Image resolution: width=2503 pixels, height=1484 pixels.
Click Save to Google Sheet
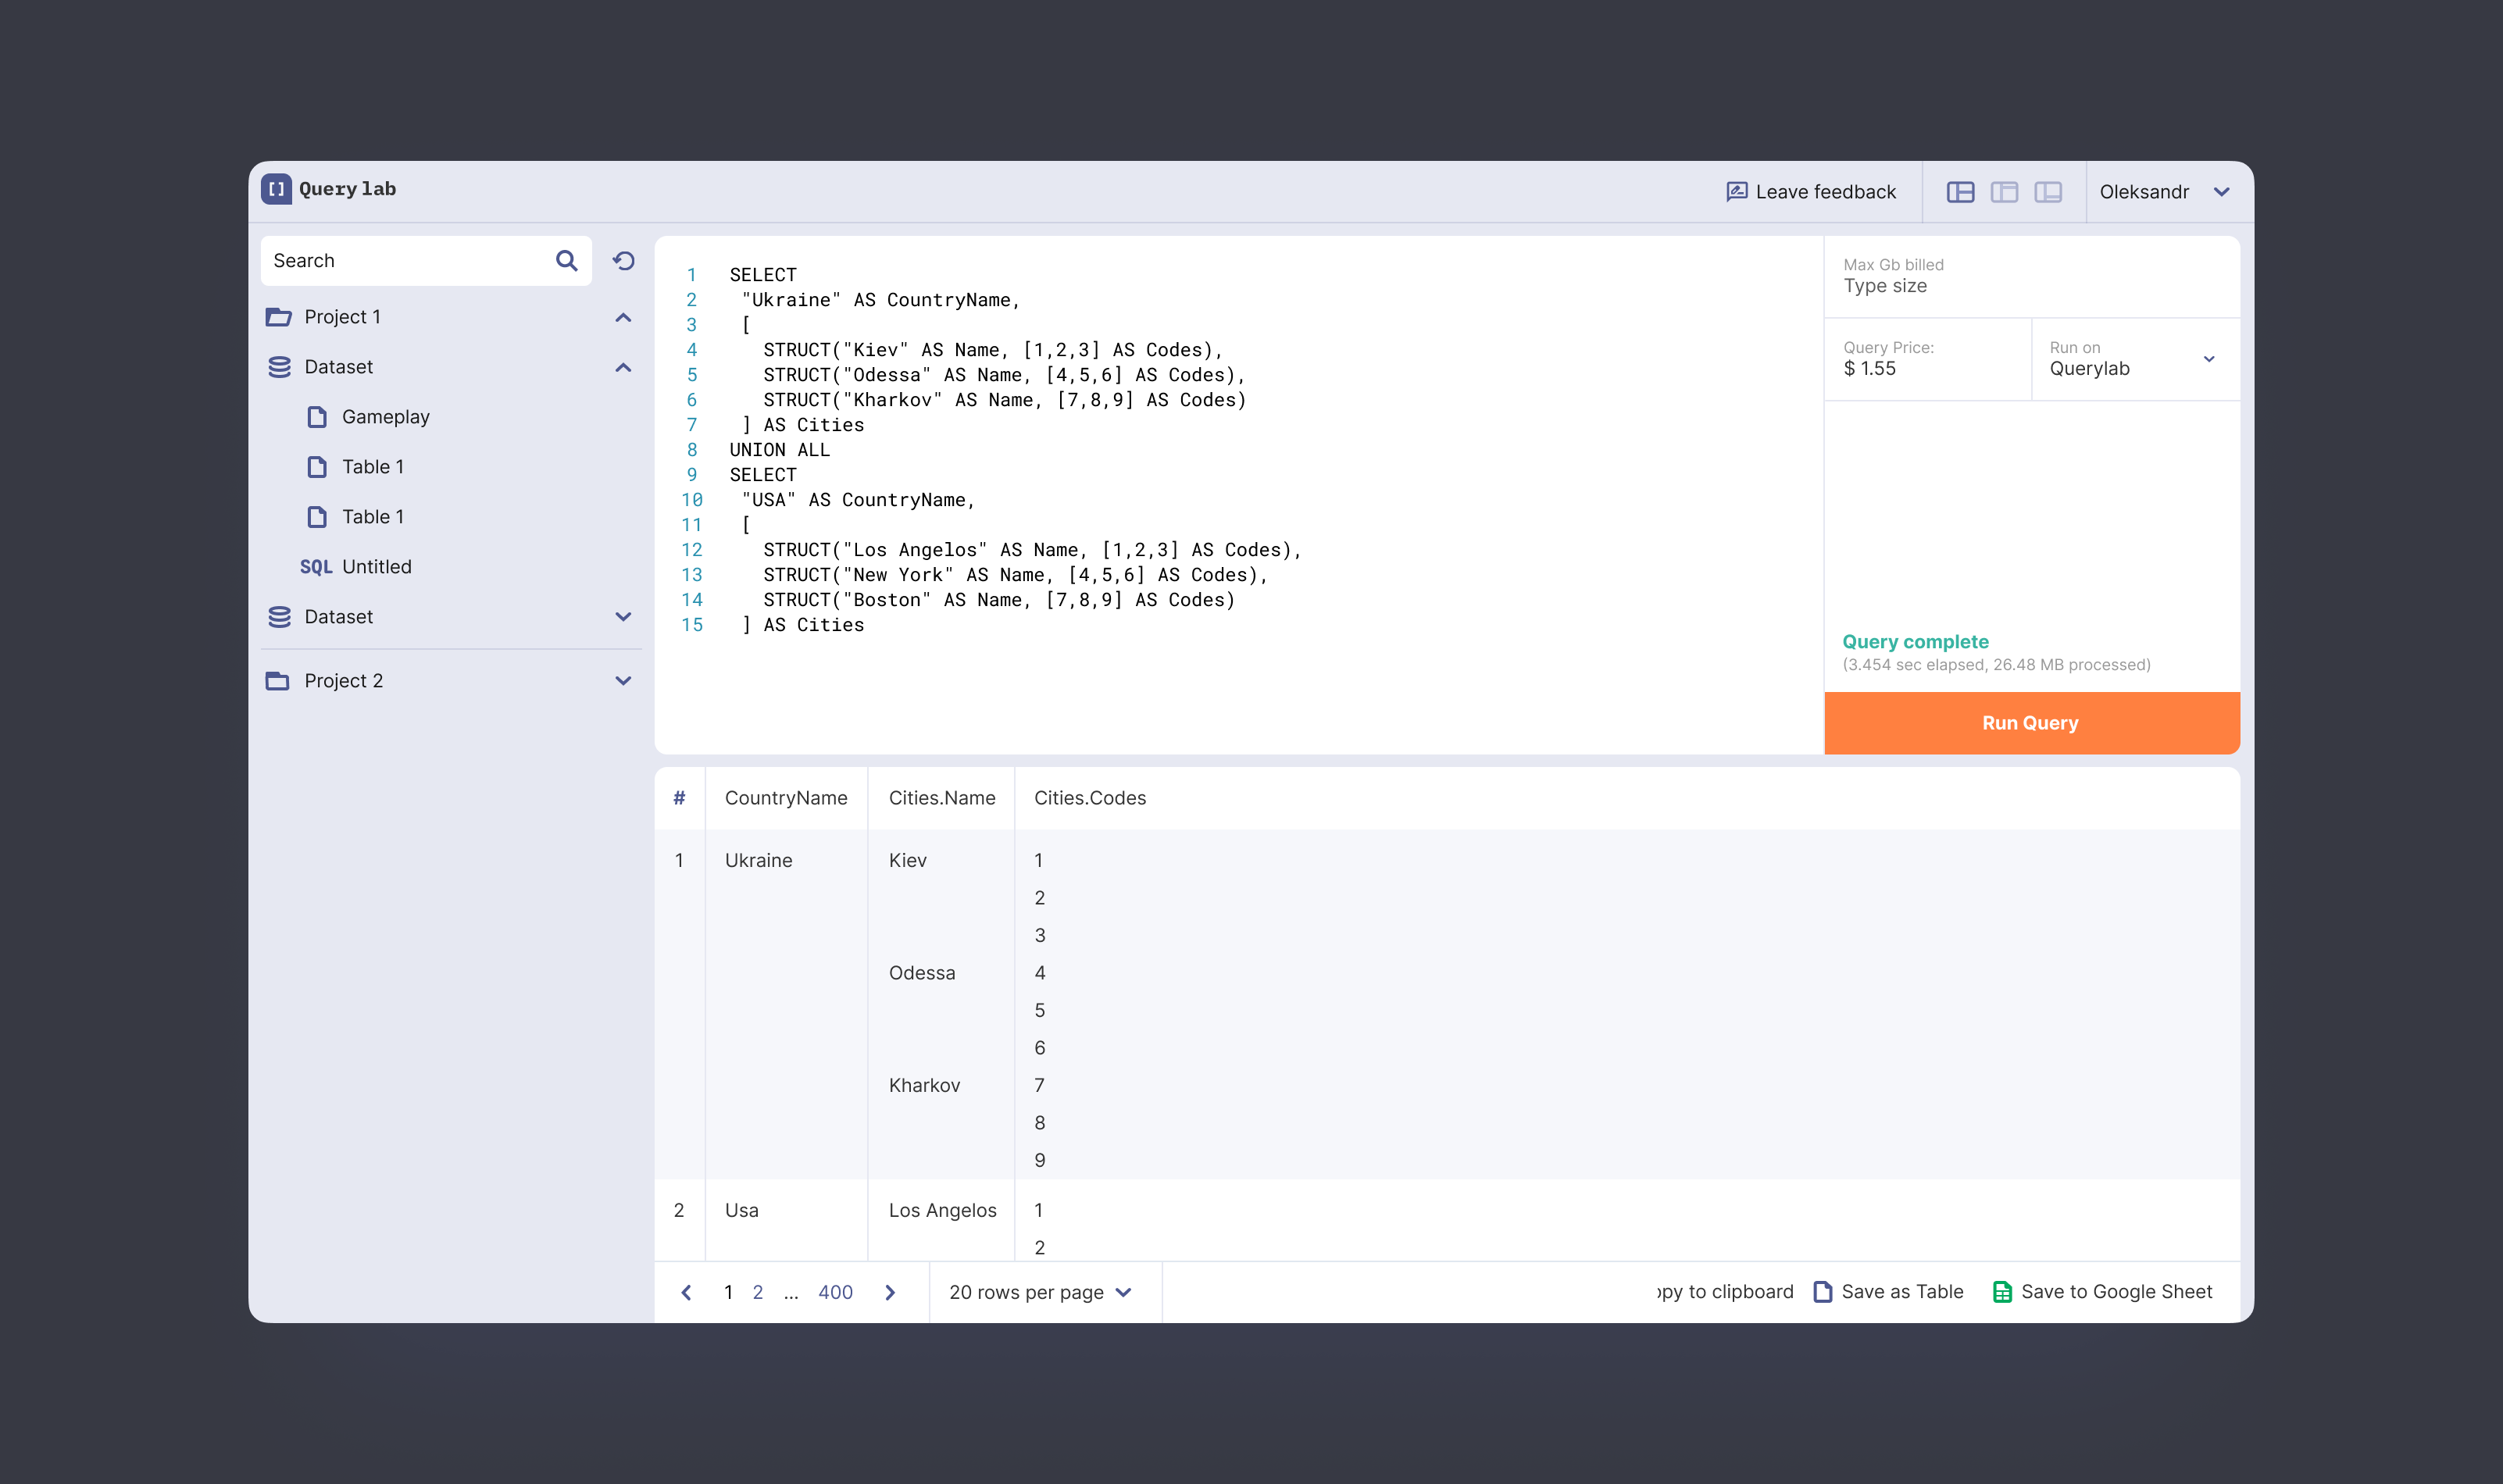click(x=2116, y=1292)
